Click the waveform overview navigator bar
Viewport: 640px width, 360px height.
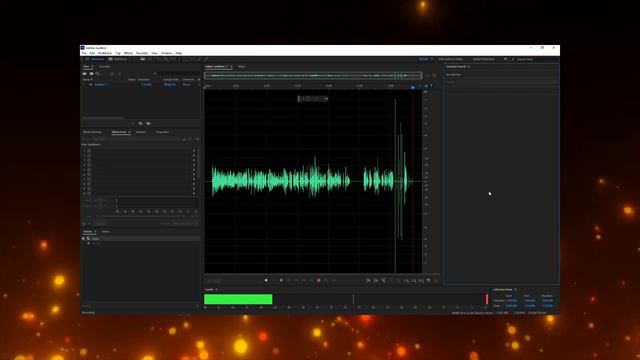pyautogui.click(x=313, y=76)
